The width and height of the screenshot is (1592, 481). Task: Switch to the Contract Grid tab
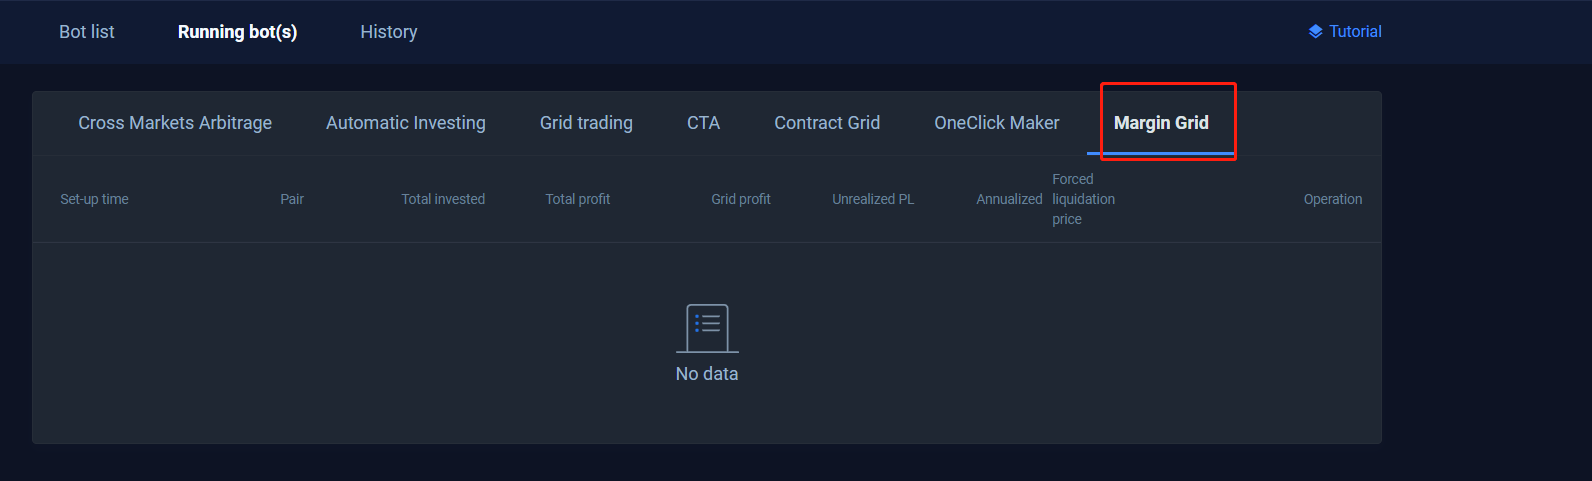[x=827, y=123]
